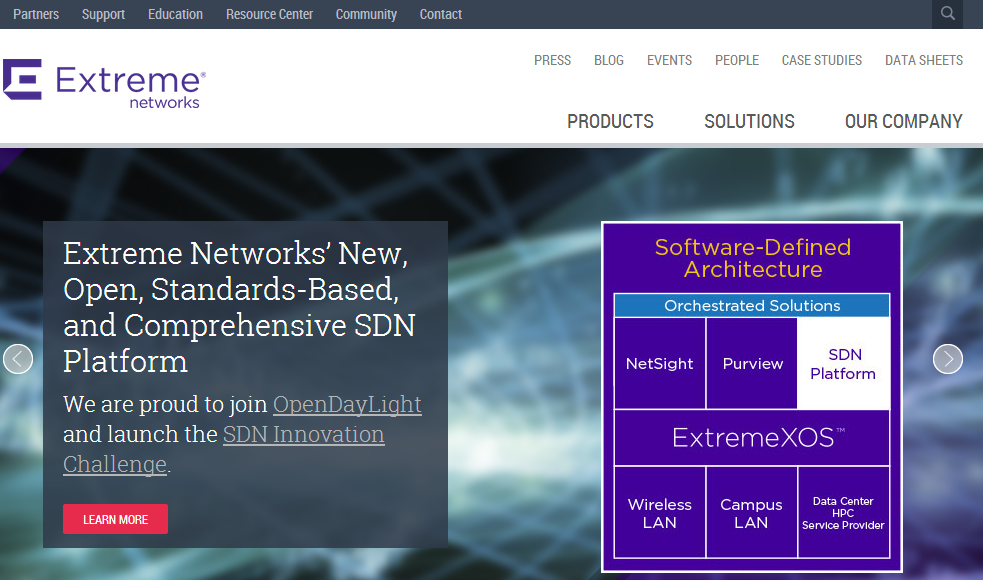Select the Campus LAN tile

click(752, 512)
